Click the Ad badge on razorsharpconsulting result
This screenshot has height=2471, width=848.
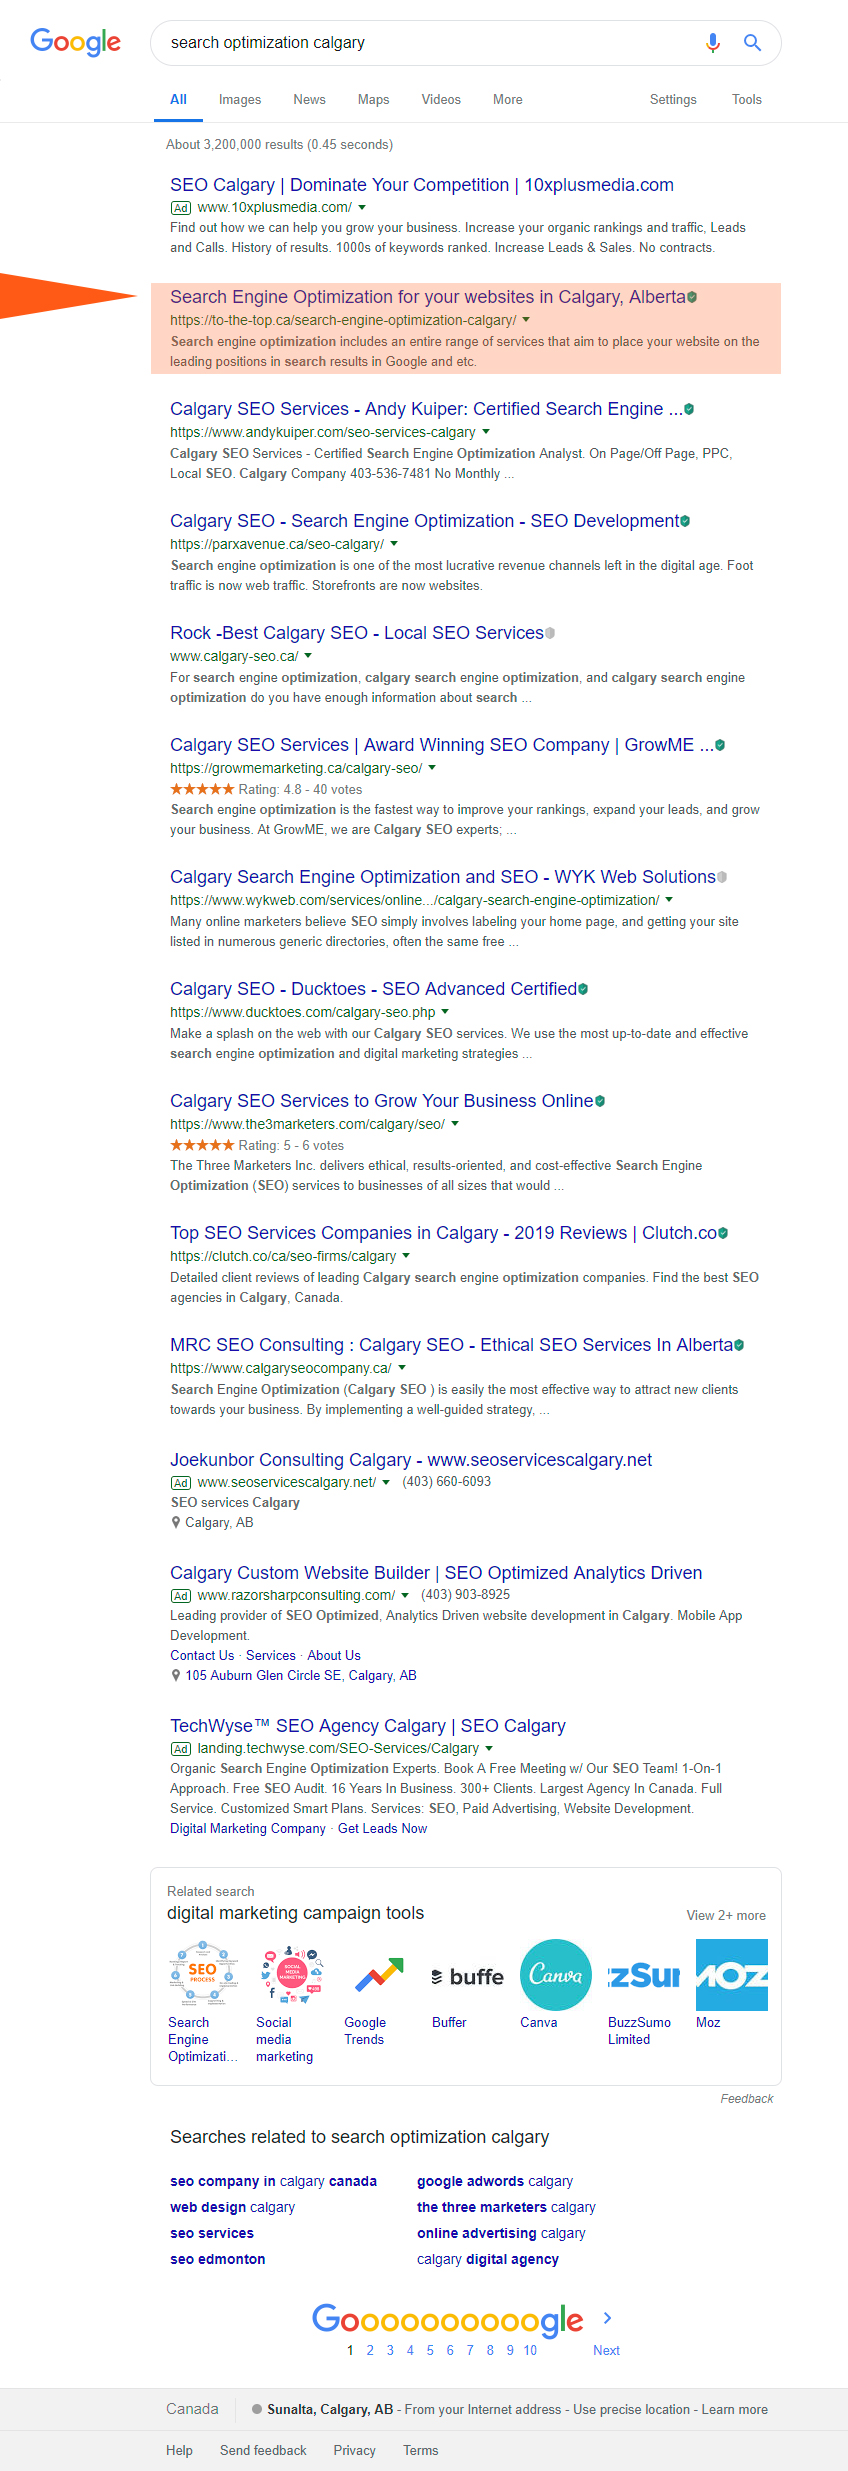[181, 1596]
